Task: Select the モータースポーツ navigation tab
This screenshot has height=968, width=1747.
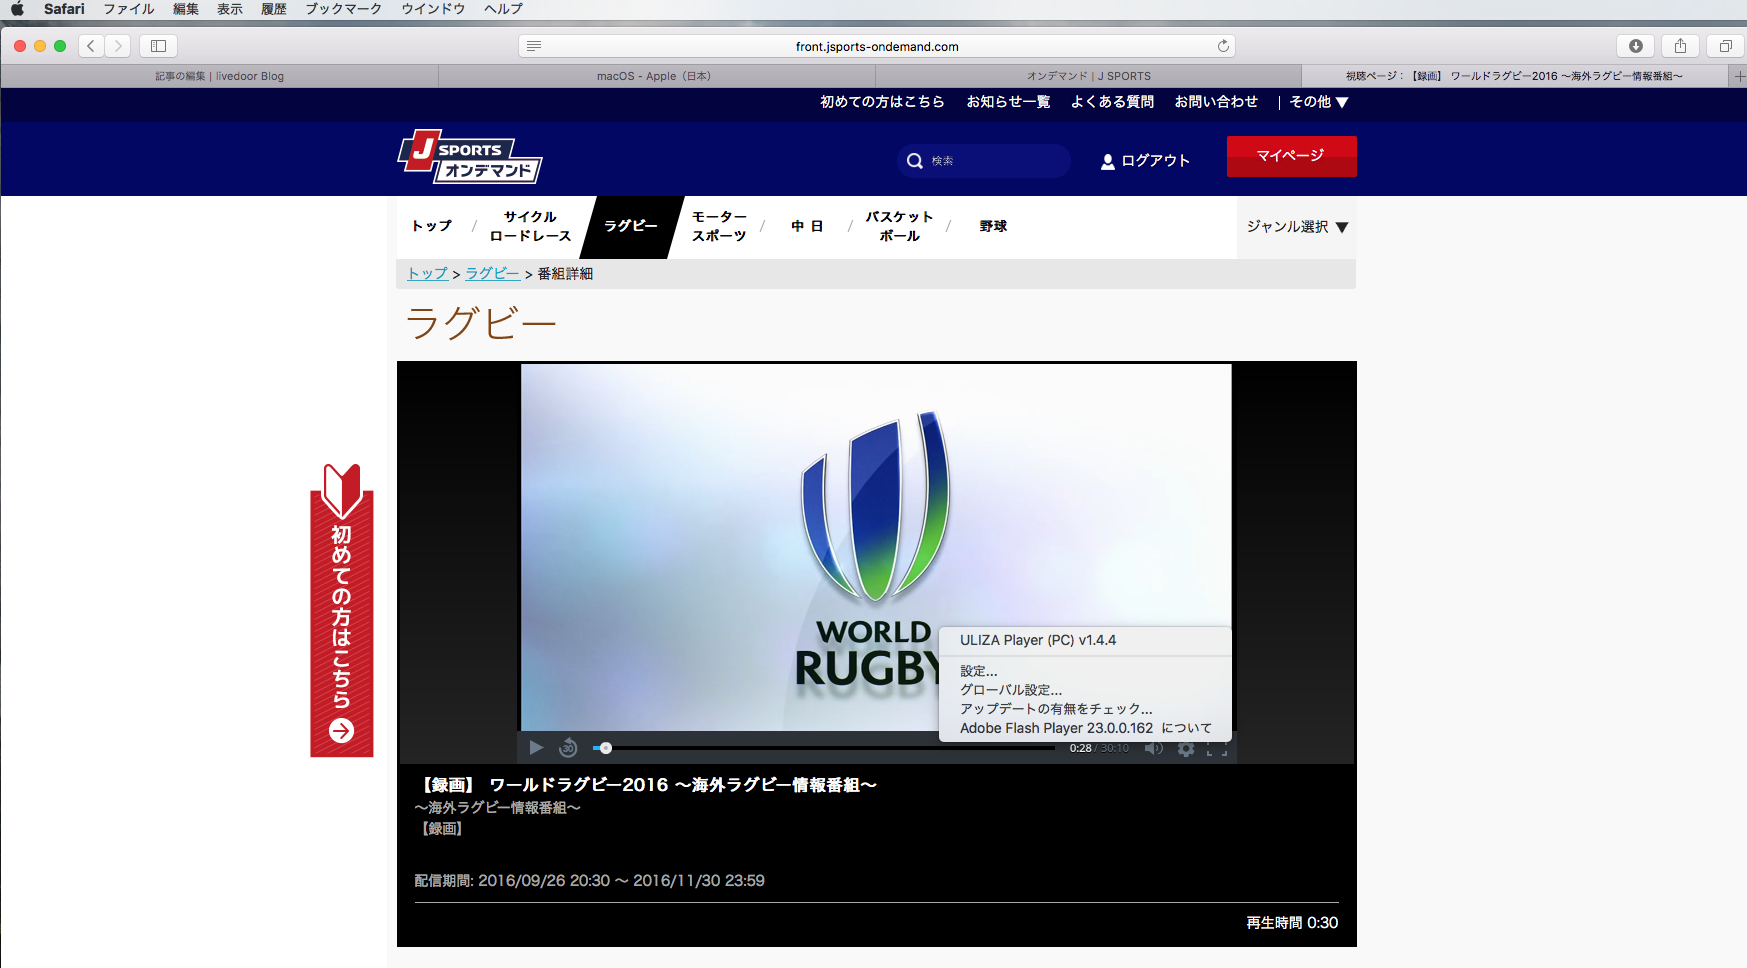Action: click(719, 226)
